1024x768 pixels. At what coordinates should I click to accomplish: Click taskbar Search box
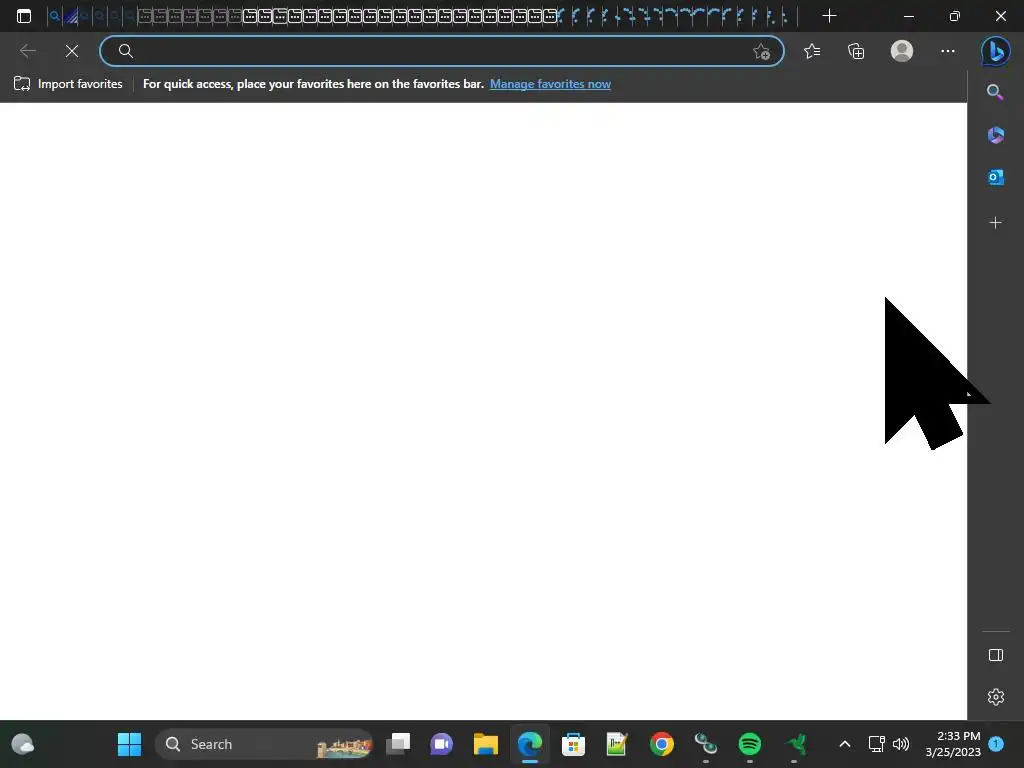(x=264, y=744)
